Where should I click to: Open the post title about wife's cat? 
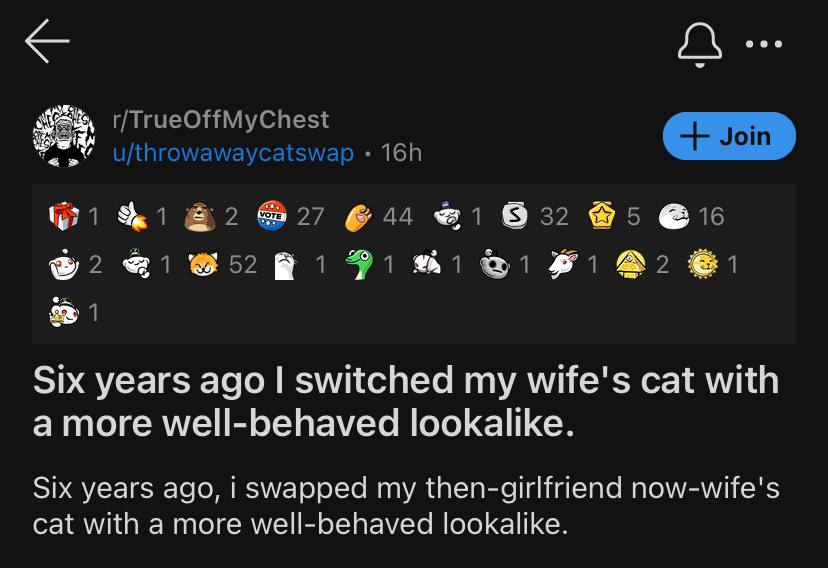(x=406, y=402)
